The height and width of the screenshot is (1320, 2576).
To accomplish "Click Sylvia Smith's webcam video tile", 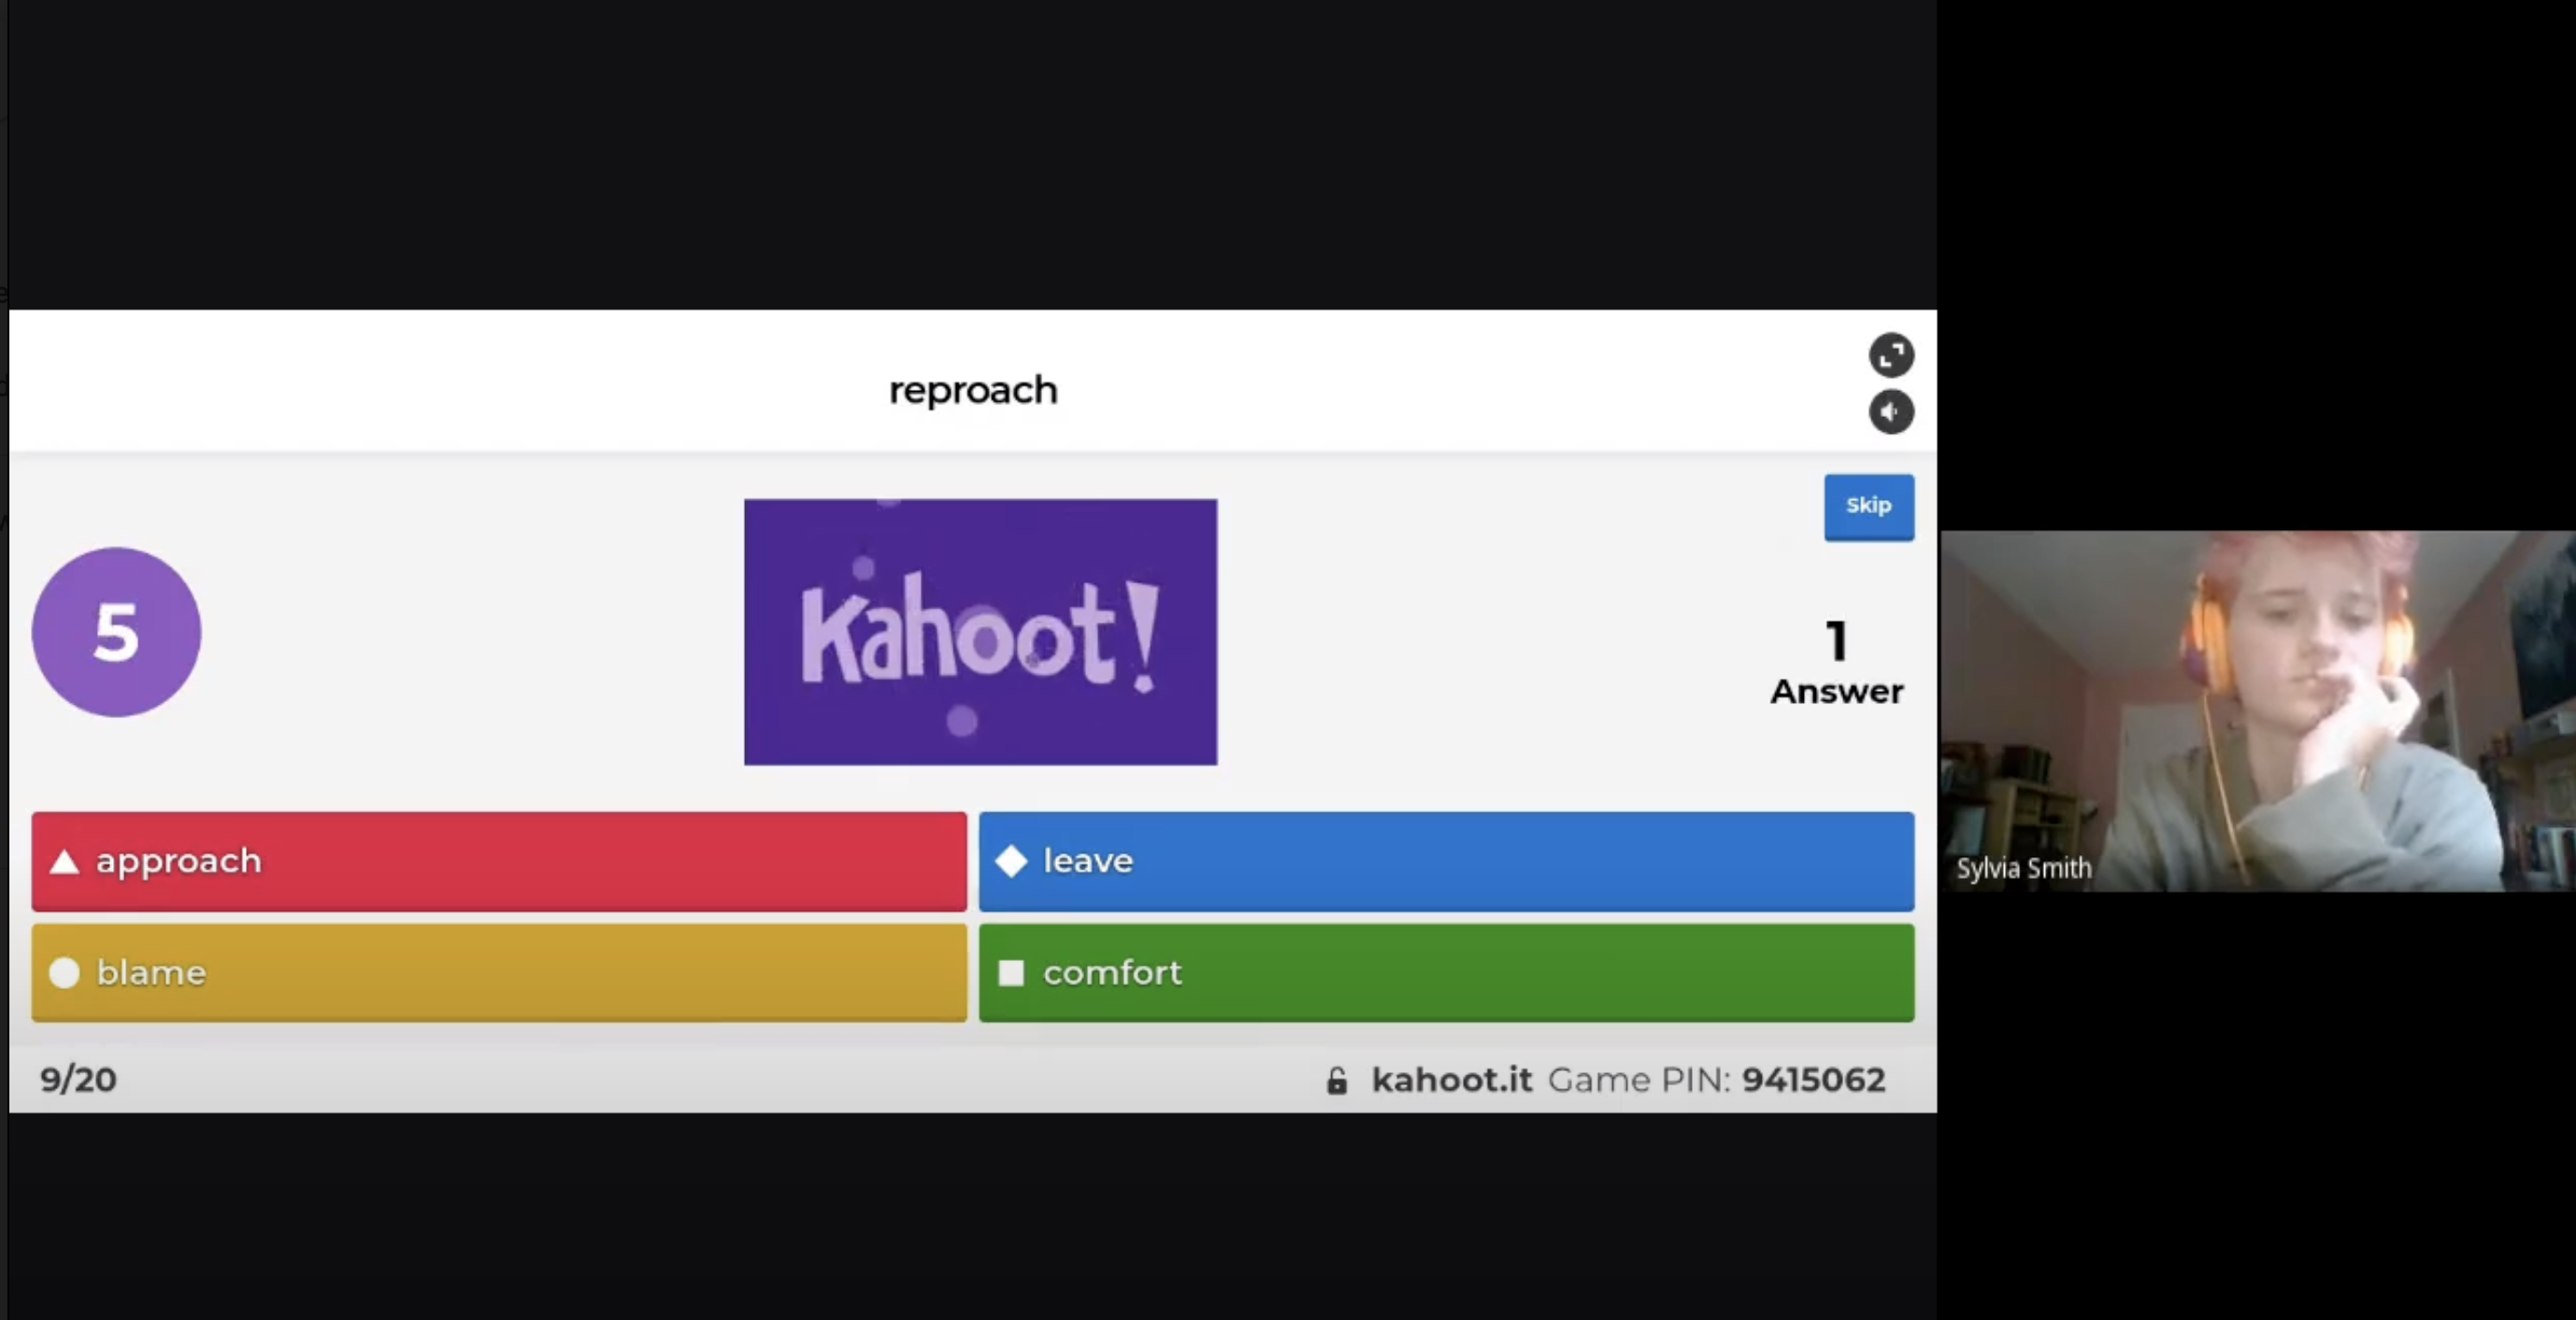I will 2257,710.
